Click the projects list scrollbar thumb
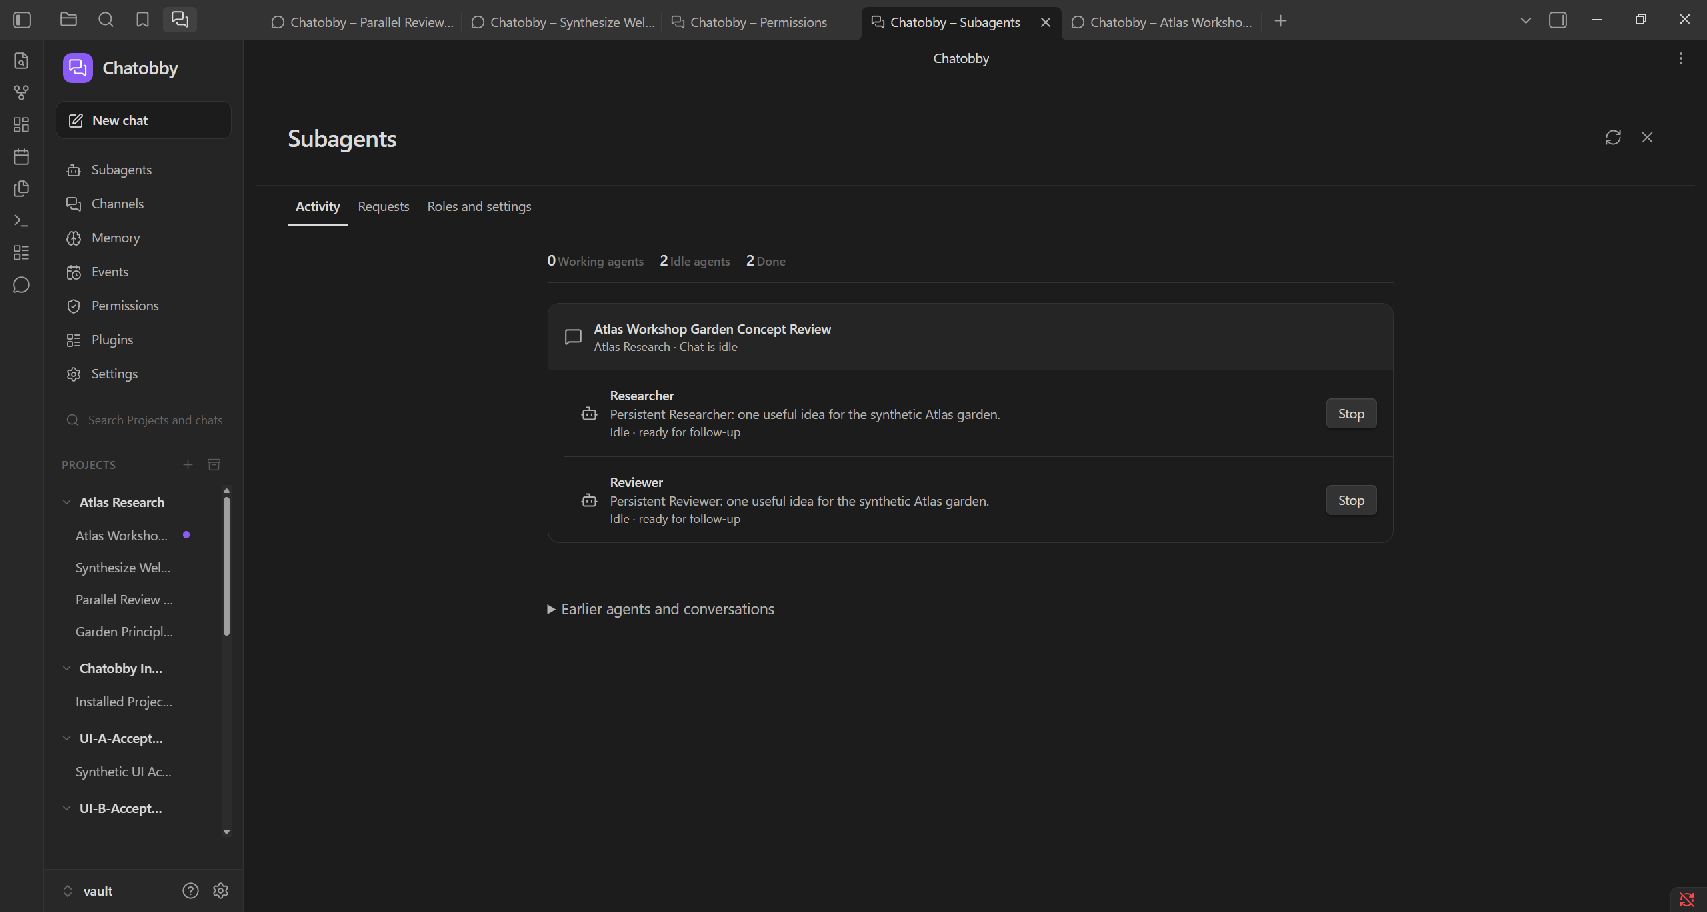The height and width of the screenshot is (912, 1707). pyautogui.click(x=227, y=566)
